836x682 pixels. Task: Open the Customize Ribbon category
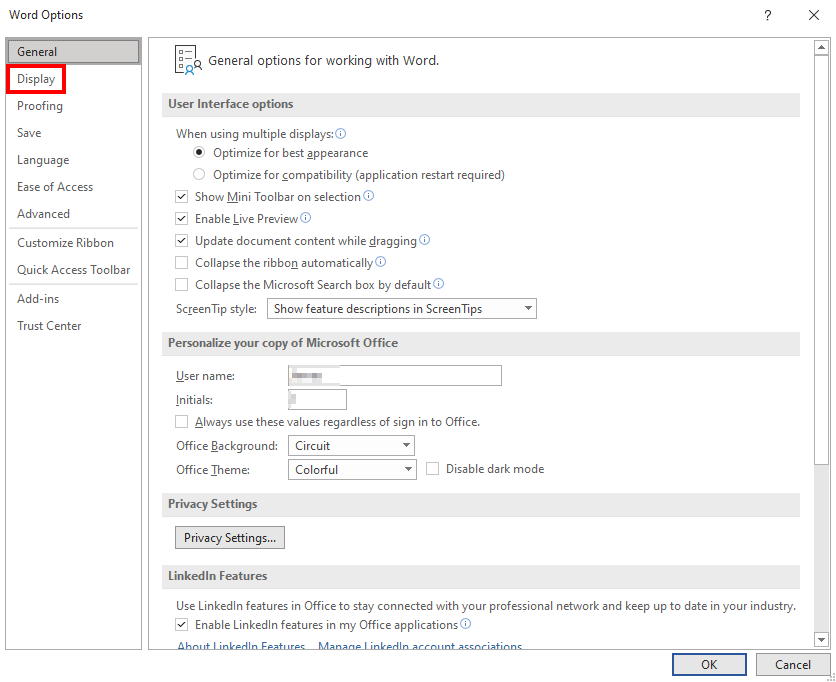pos(74,243)
